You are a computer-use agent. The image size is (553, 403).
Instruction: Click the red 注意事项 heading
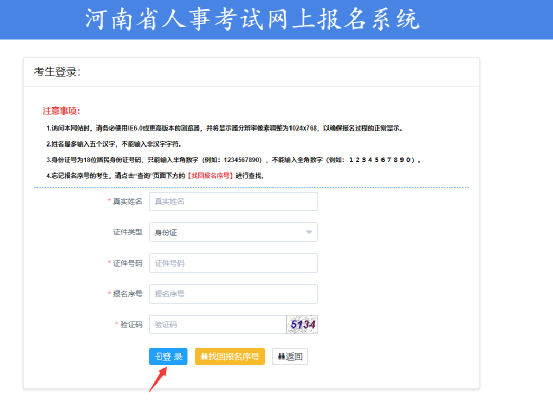pyautogui.click(x=61, y=111)
